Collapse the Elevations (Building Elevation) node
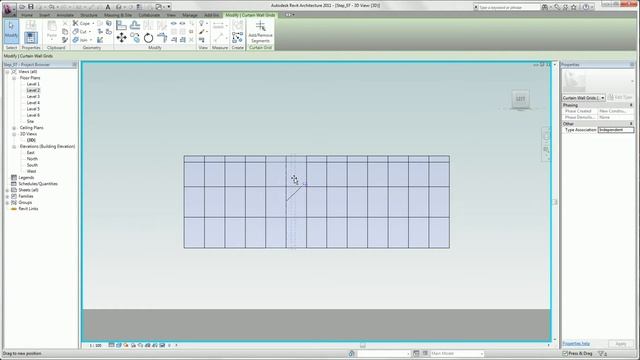 [14, 147]
